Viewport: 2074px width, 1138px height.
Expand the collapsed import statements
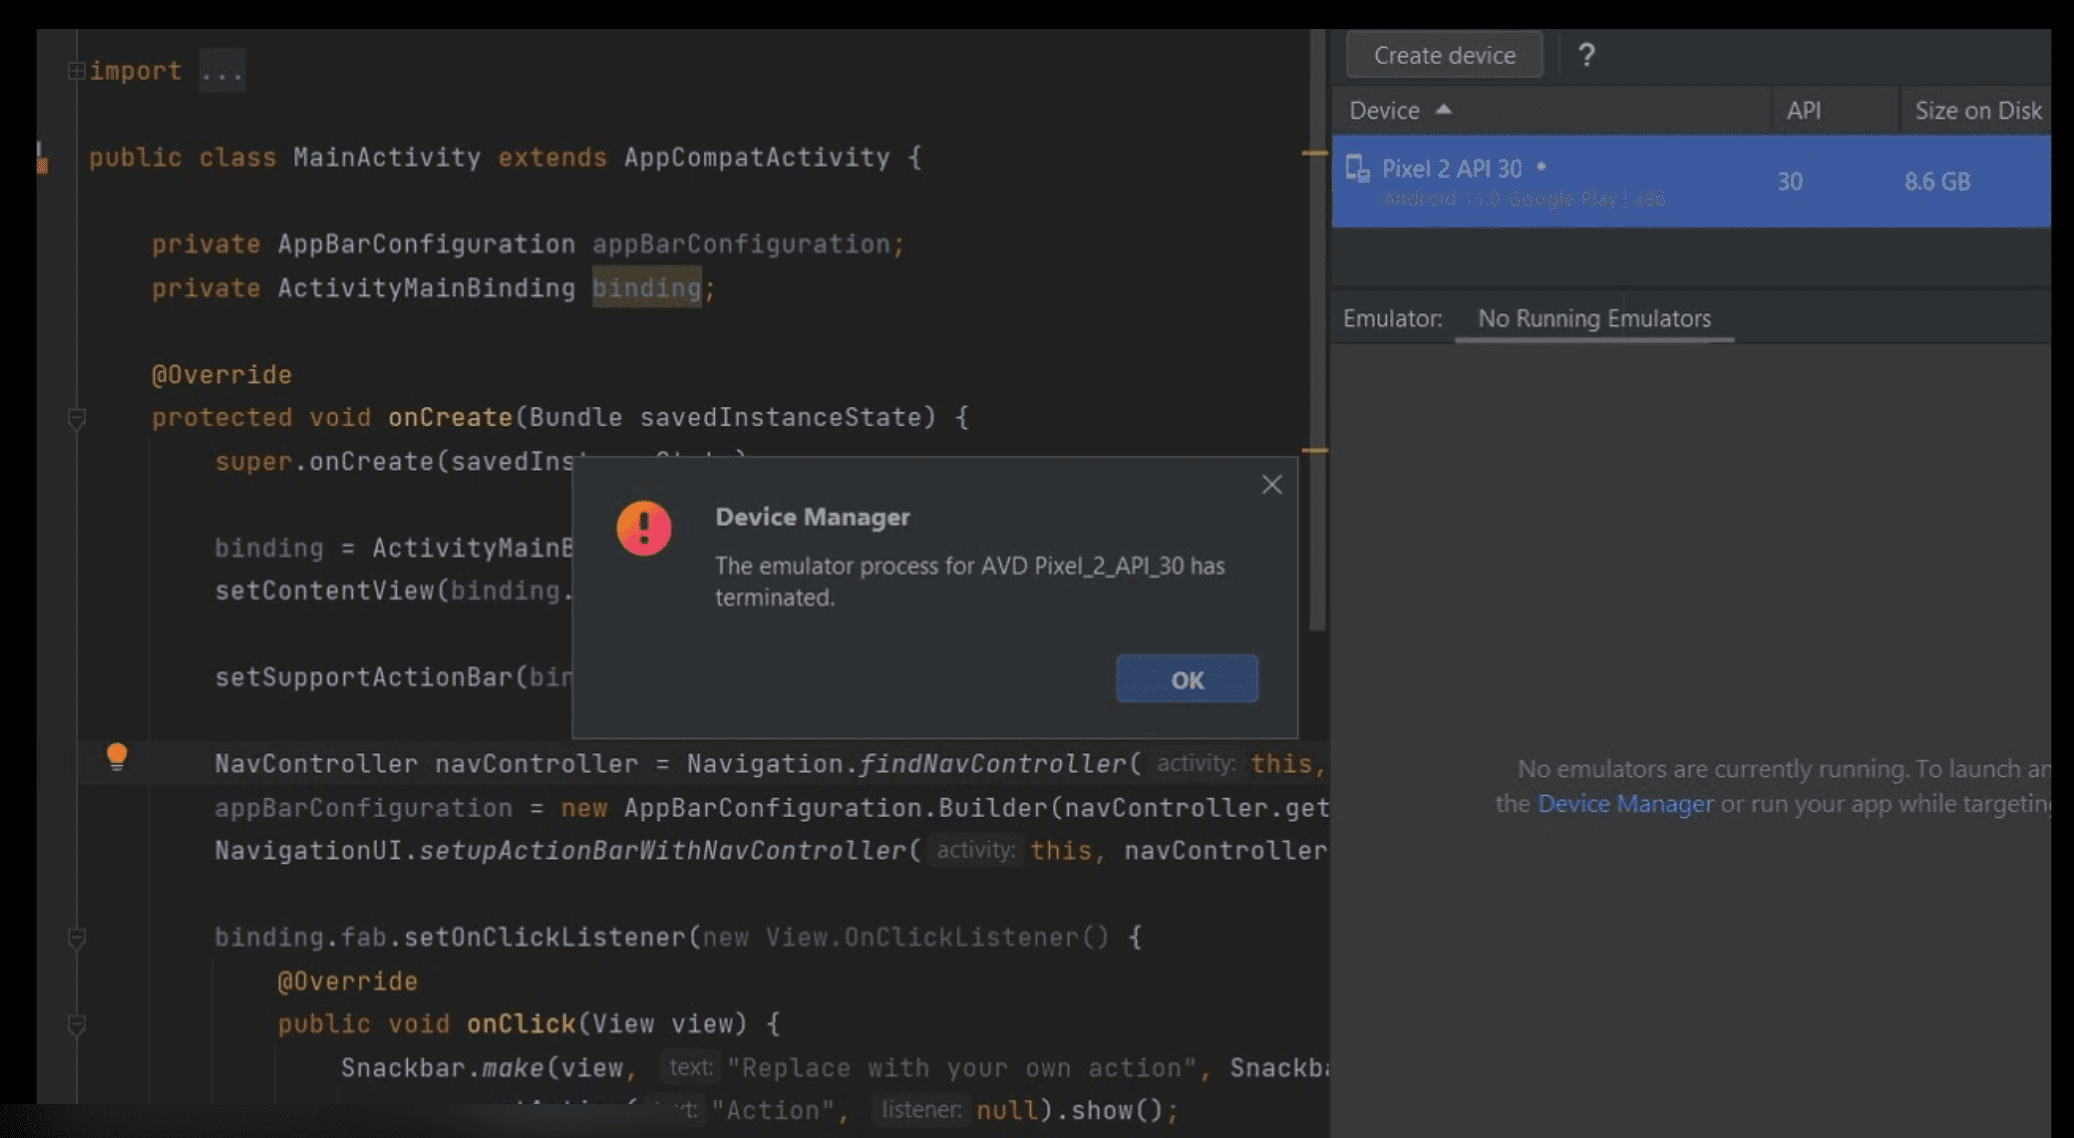tap(75, 68)
